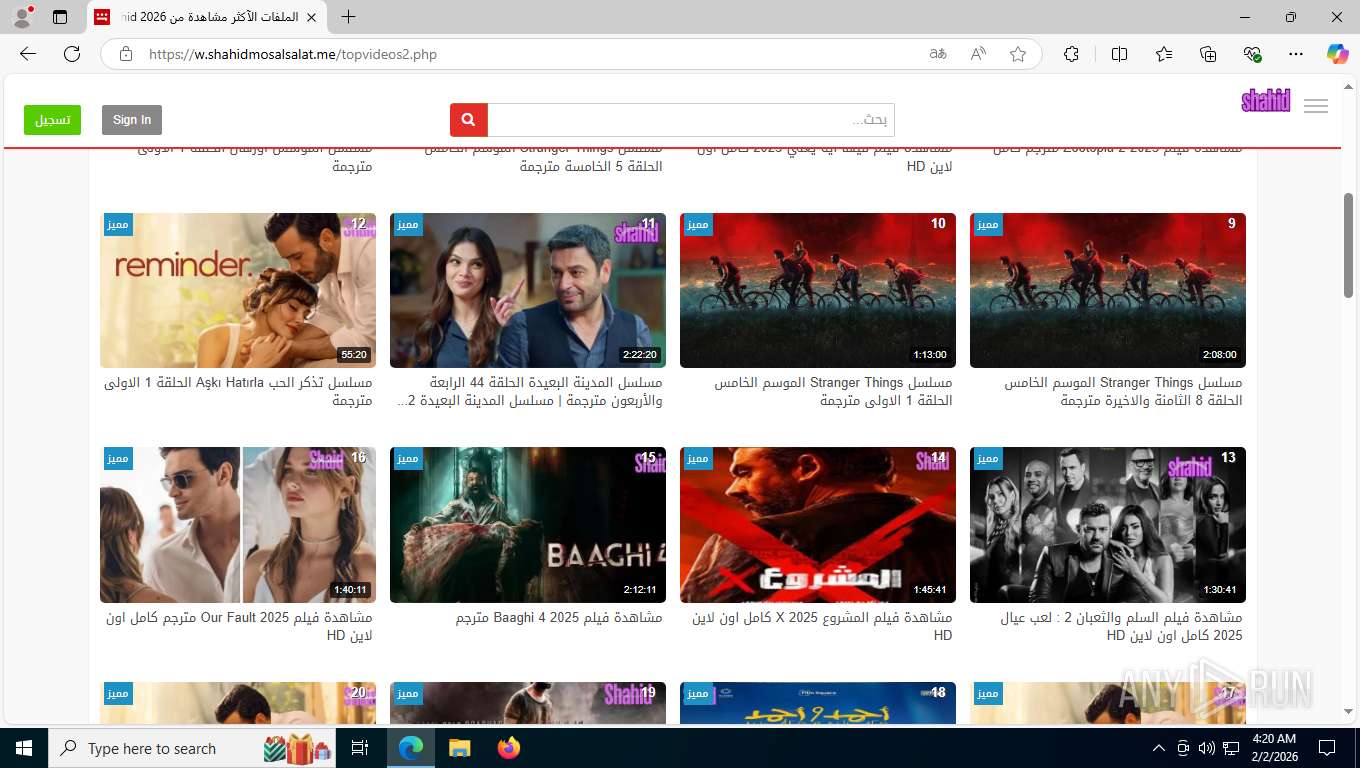
Task: Open the Baaghi 4 thumbnail
Action: click(528, 525)
